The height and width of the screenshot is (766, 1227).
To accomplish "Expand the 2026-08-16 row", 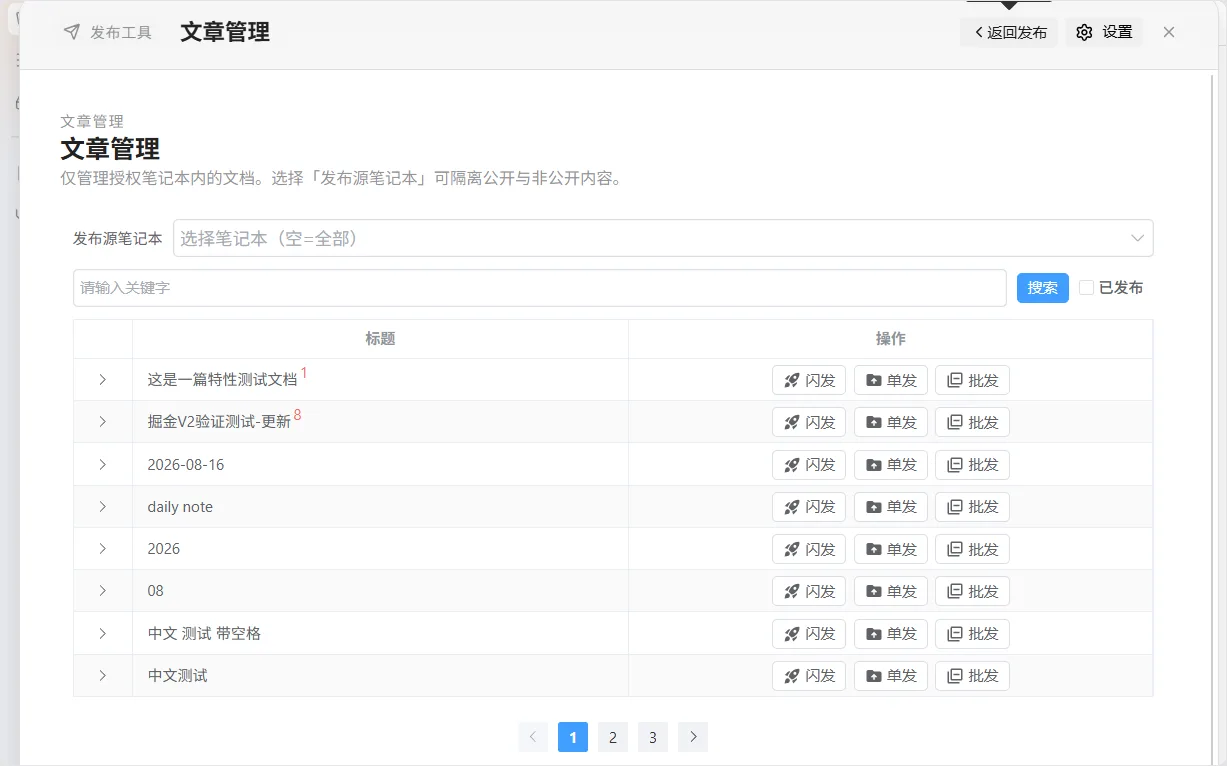I will point(103,465).
